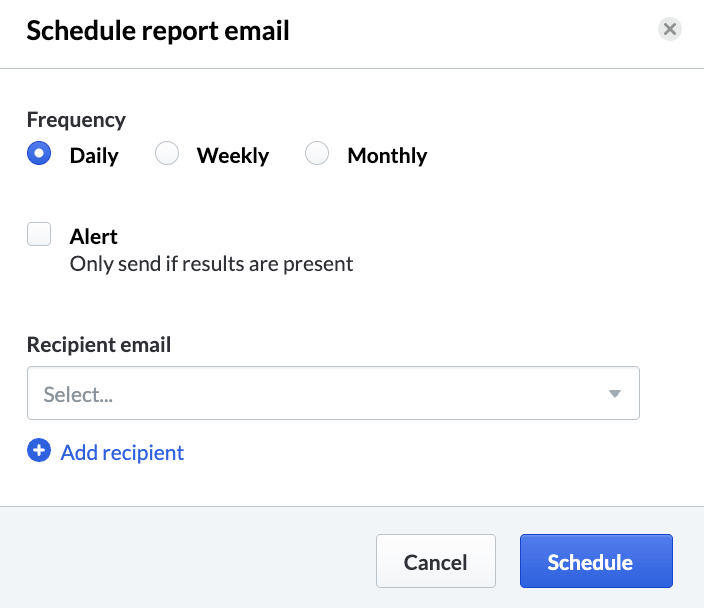Click the Recipient email field label
This screenshot has width=704, height=608.
coord(99,345)
